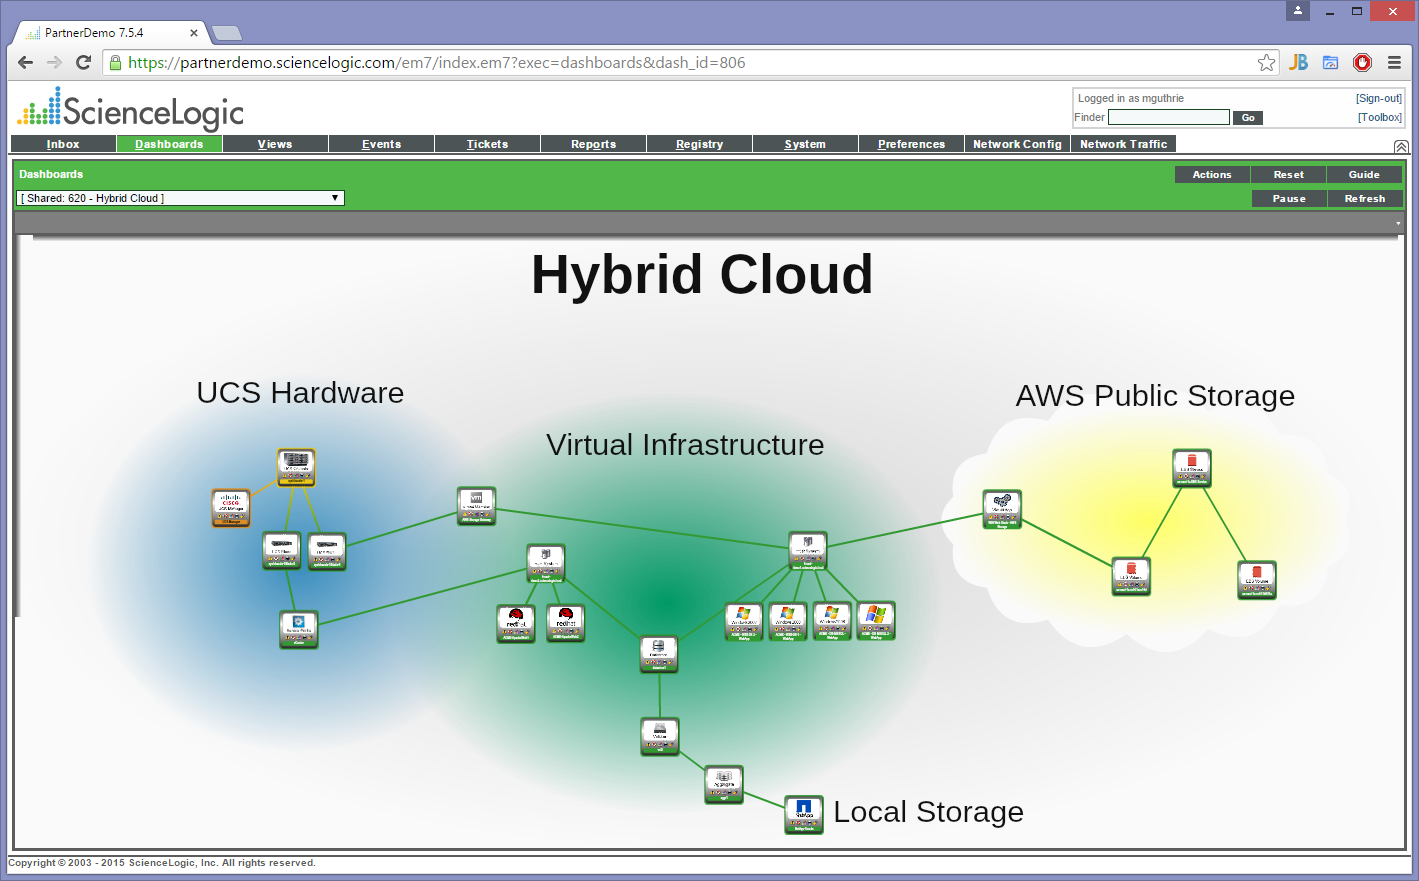Select the AWS Web Services node
Image resolution: width=1419 pixels, height=881 pixels.
point(1002,509)
